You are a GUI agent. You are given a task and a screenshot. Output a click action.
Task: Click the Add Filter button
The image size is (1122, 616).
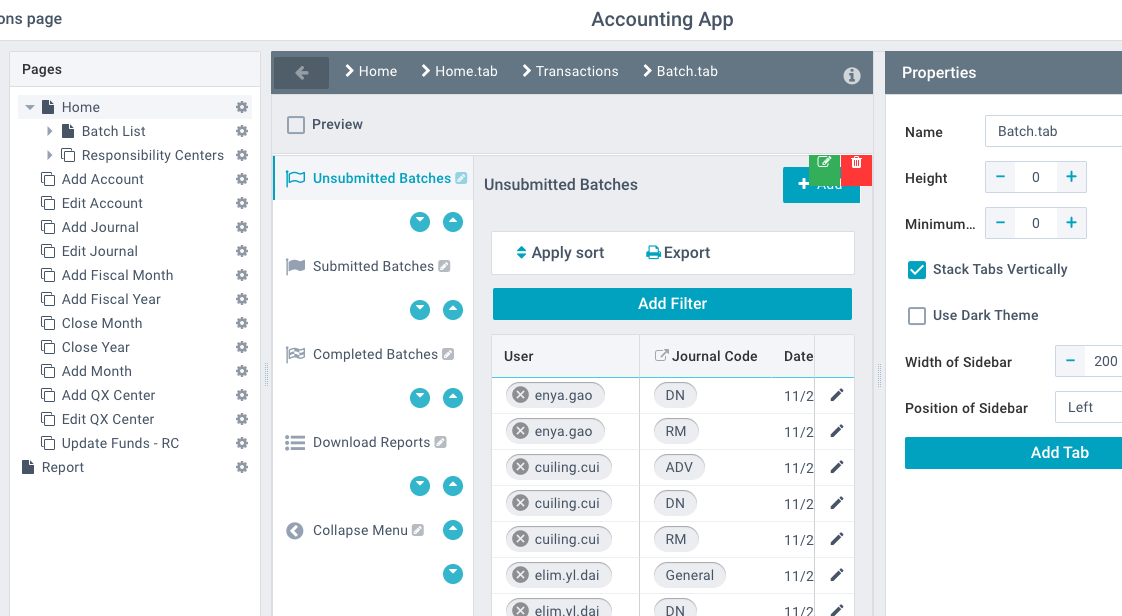(x=672, y=303)
